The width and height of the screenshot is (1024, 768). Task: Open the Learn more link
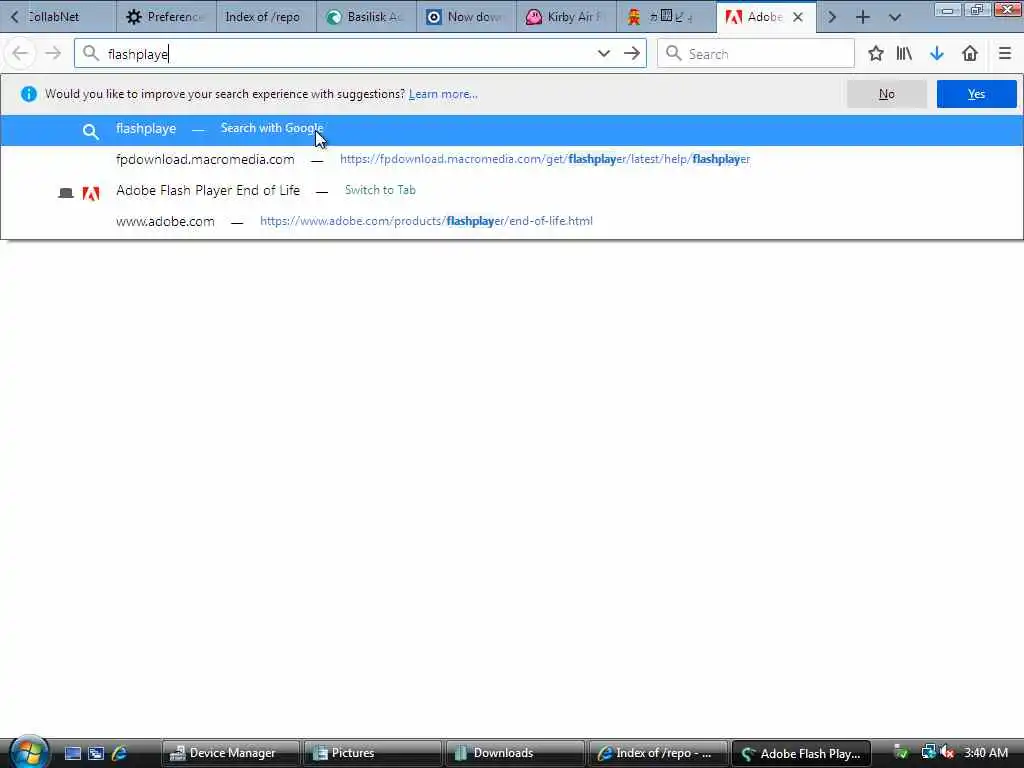tap(443, 94)
